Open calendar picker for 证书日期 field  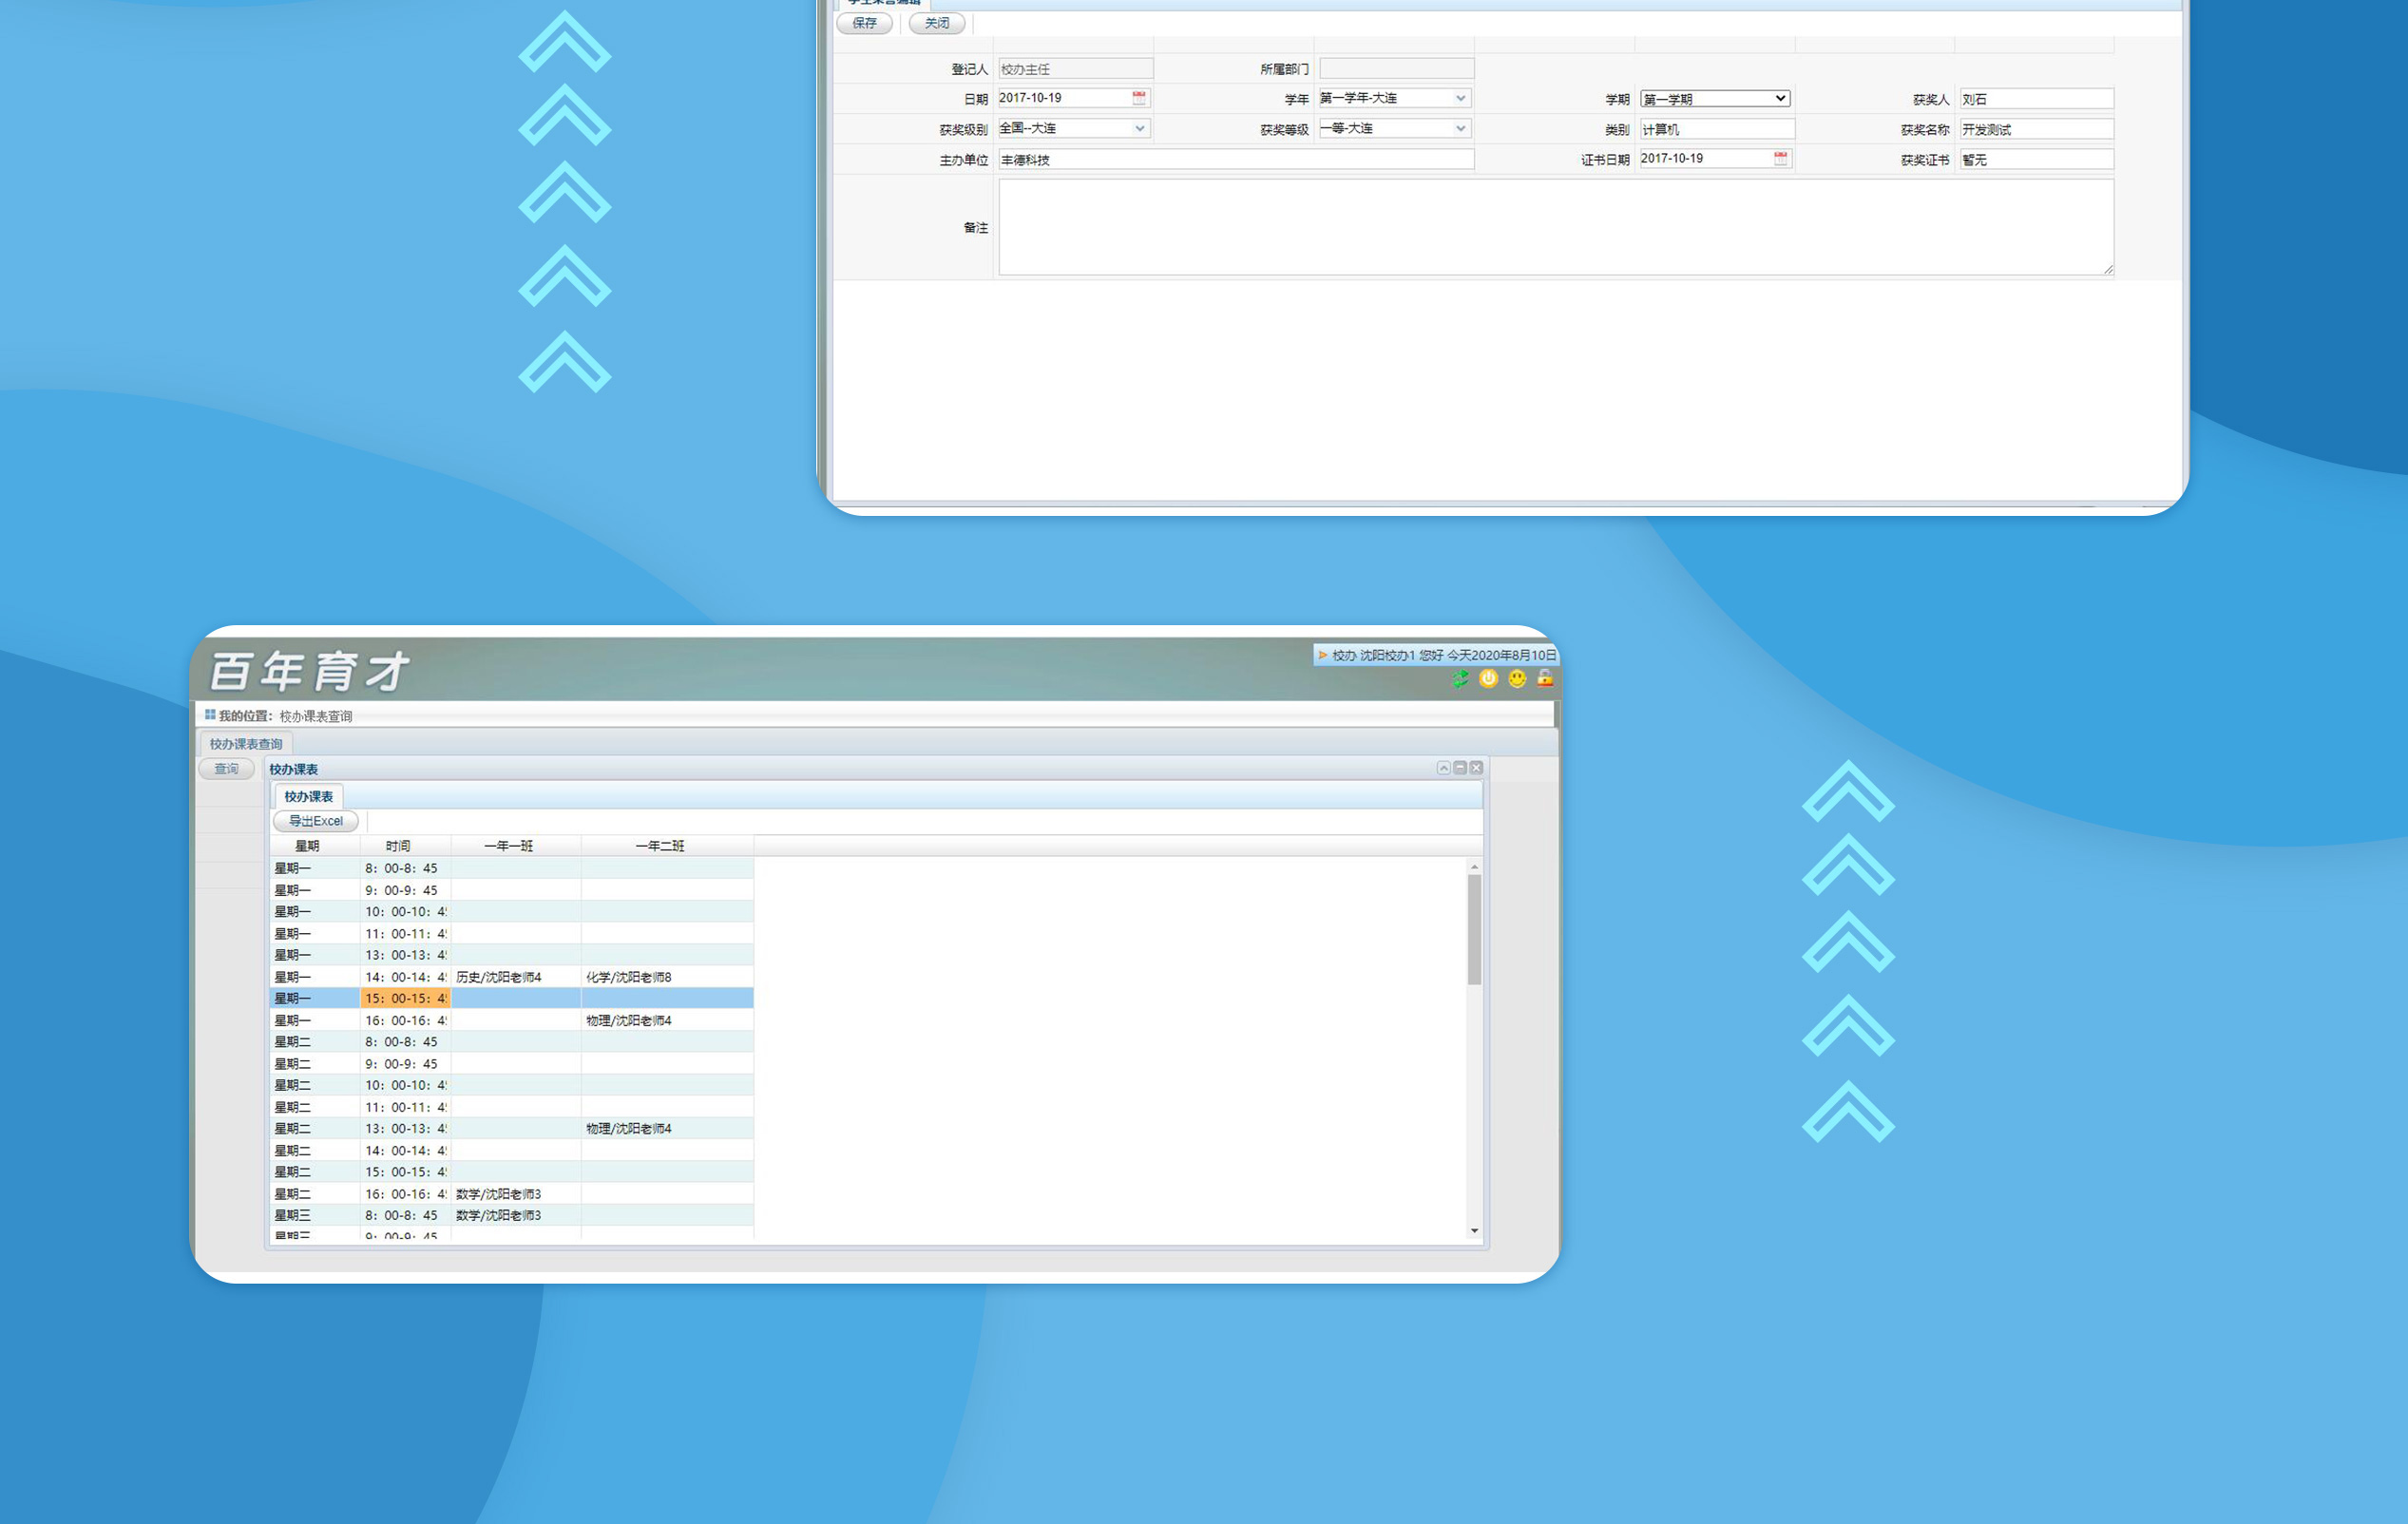tap(1780, 159)
